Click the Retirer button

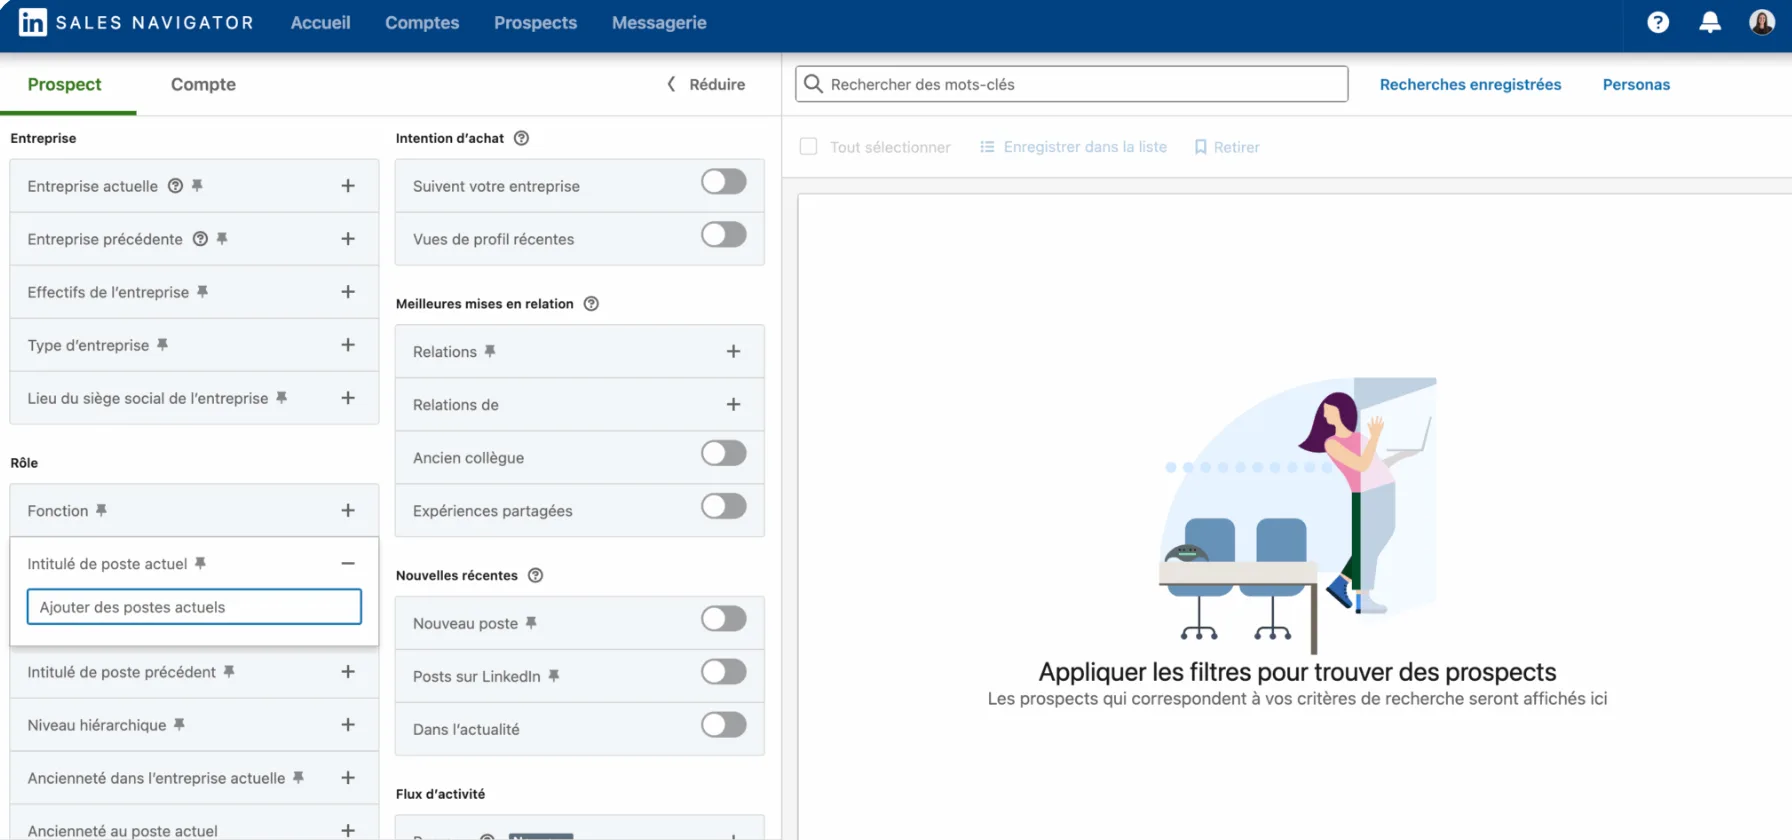1227,147
